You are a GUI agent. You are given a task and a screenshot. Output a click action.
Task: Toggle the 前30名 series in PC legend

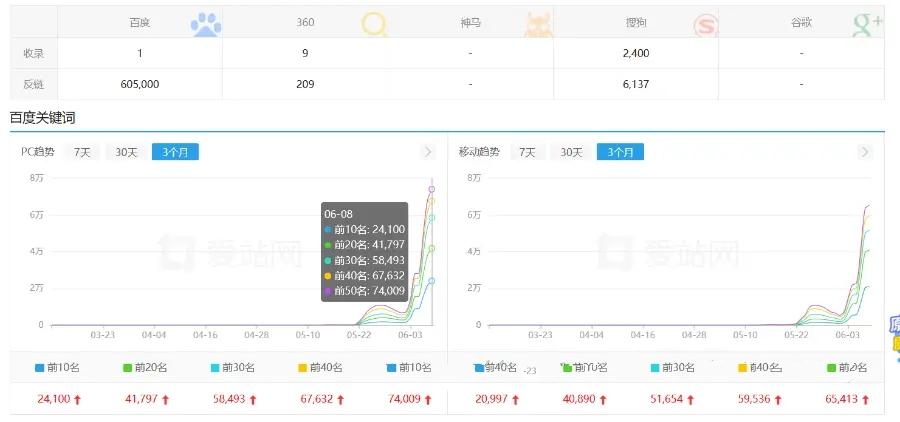(233, 367)
